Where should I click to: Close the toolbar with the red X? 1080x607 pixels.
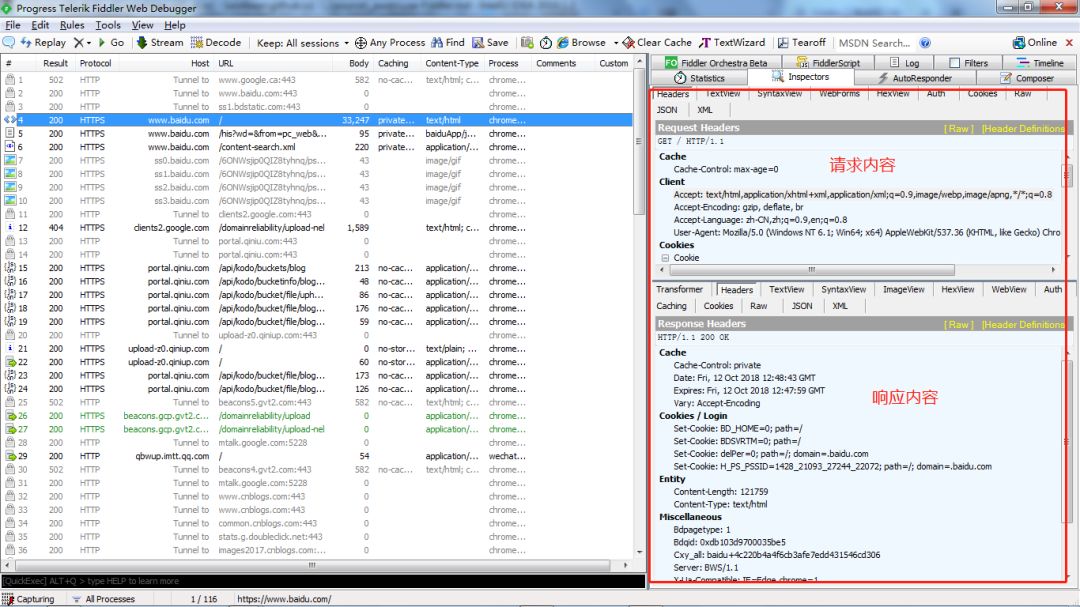click(1069, 43)
